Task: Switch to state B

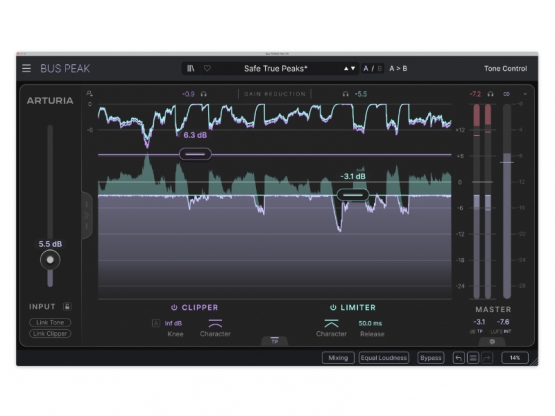Action: 379,69
